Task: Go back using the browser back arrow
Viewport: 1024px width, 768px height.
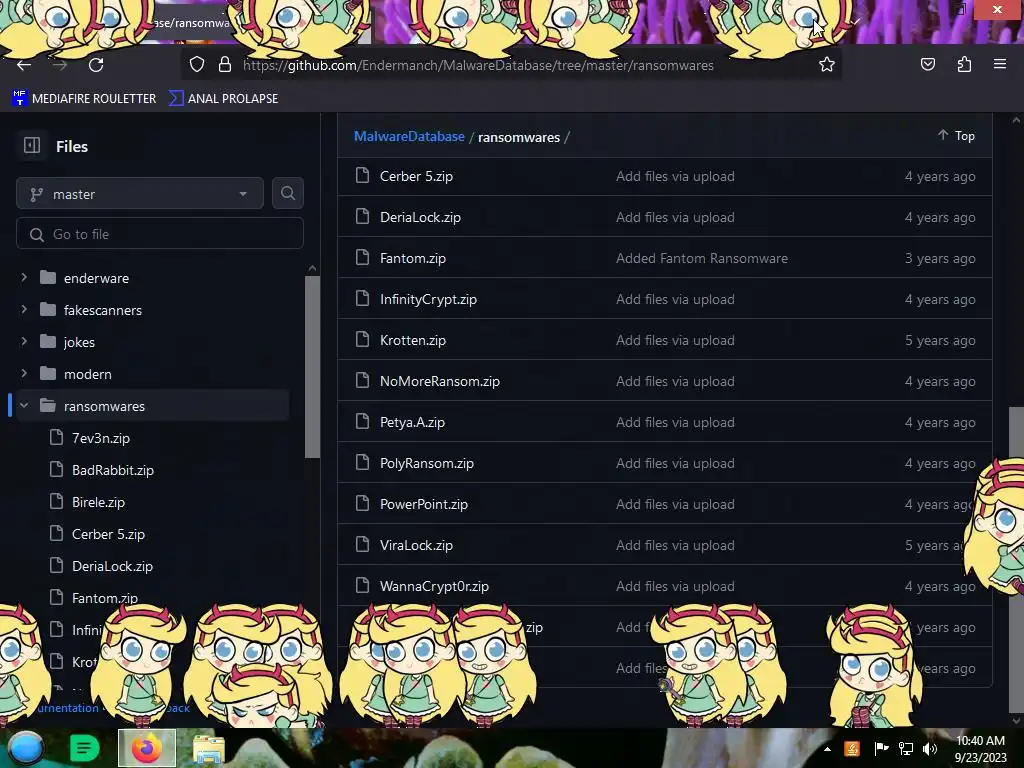Action: coord(24,65)
